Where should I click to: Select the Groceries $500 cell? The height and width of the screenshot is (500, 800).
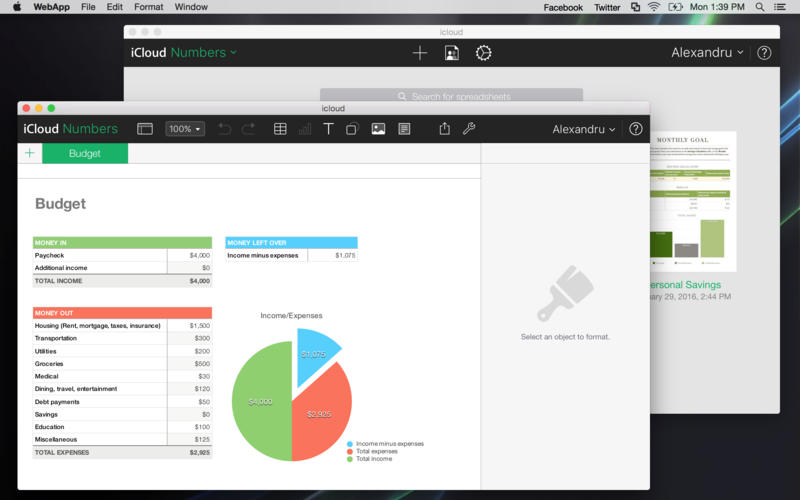click(x=189, y=364)
